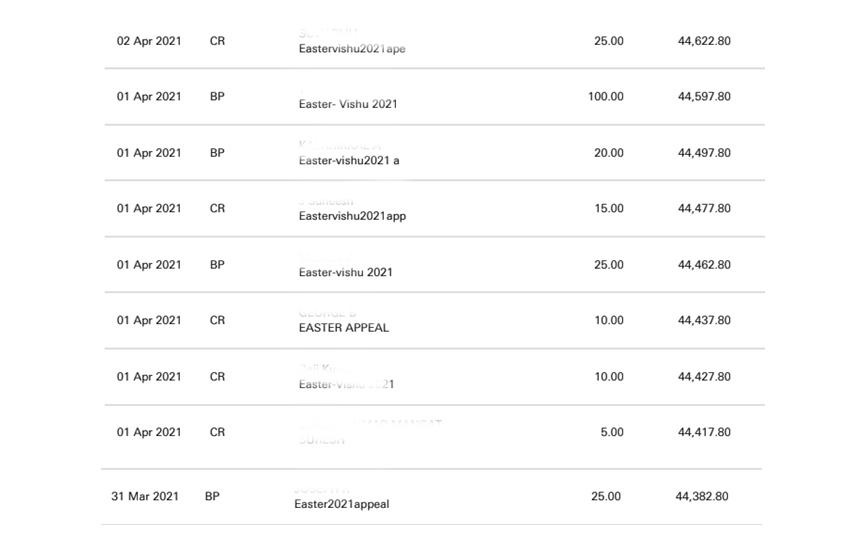Select the 02 Apr 2021 Eastervishu2021ape transaction
The image size is (857, 542).
[435, 41]
